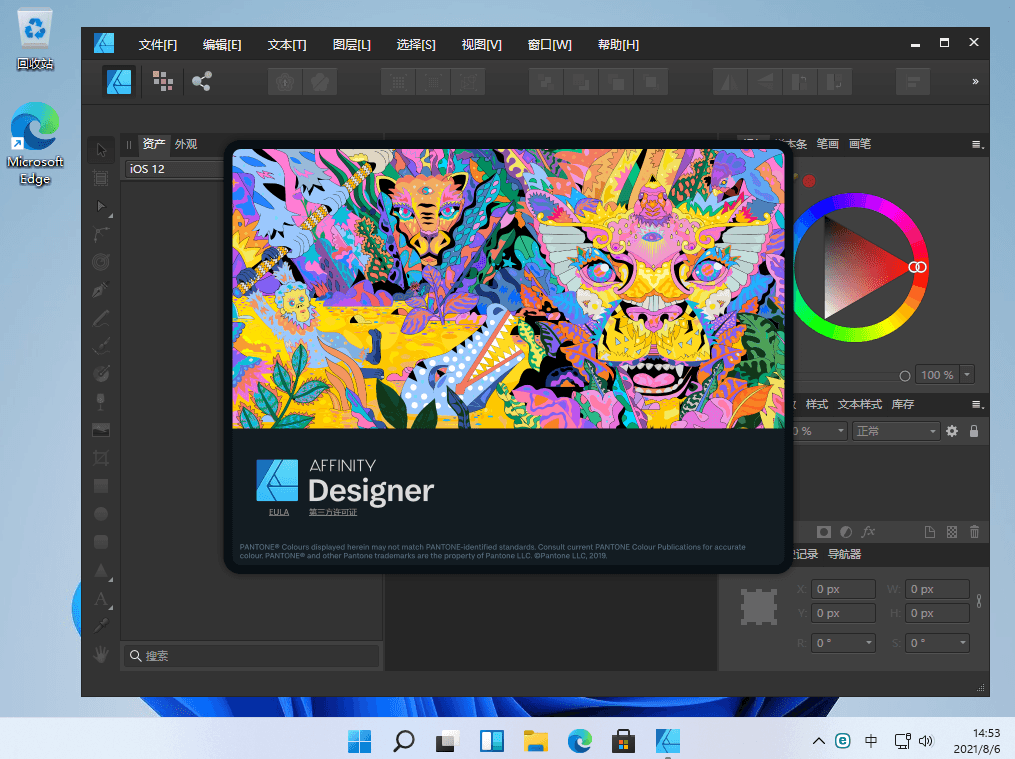Click the Flip Vertical toolbar icon
1015x759 pixels.
(x=765, y=82)
